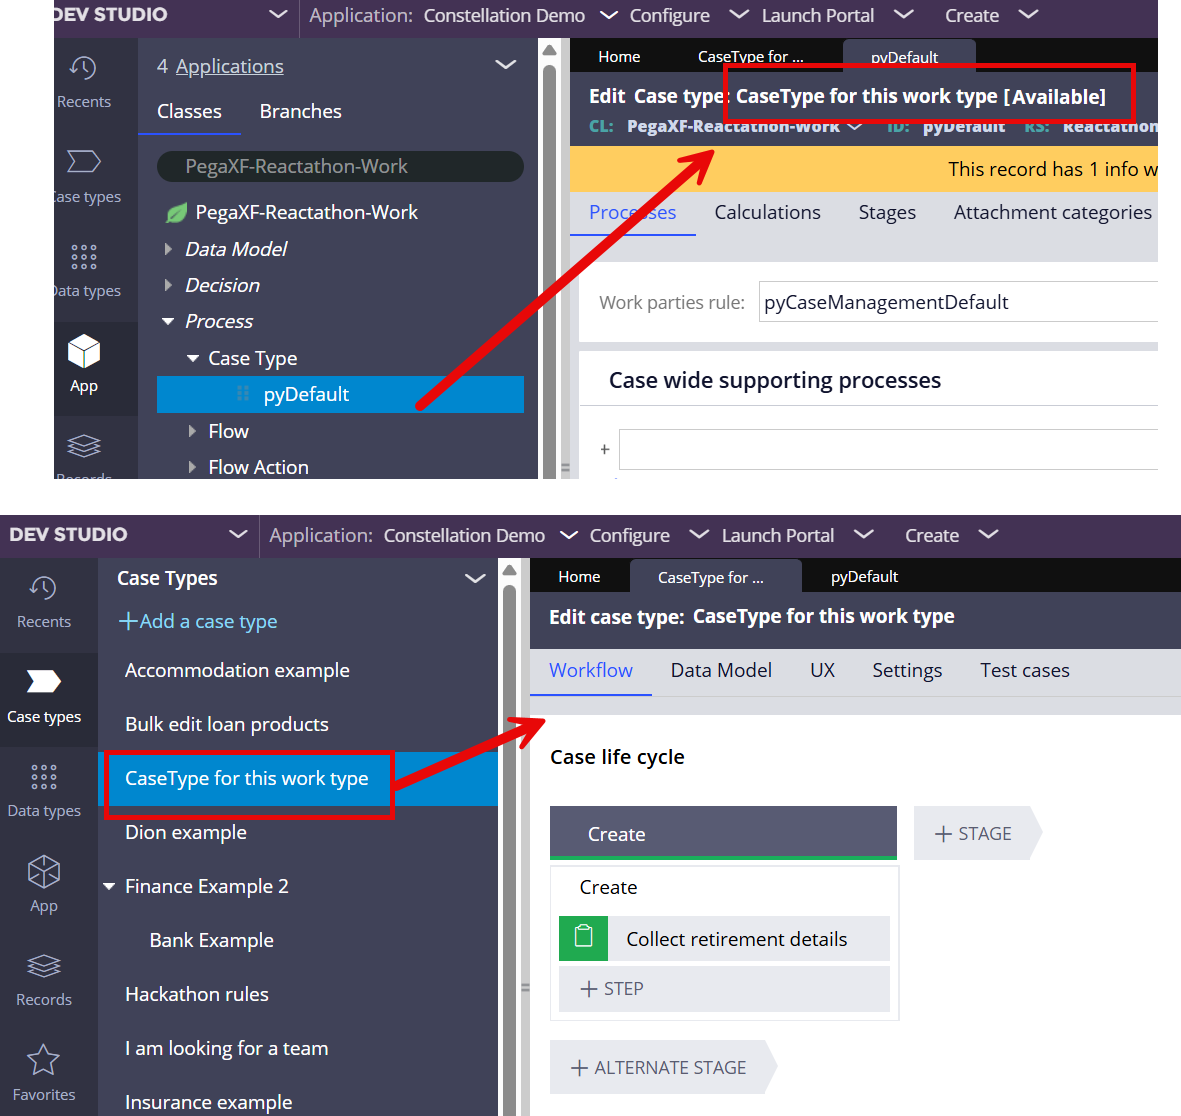Click the Work parties rule input field
Image resolution: width=1181 pixels, height=1116 pixels.
point(958,302)
